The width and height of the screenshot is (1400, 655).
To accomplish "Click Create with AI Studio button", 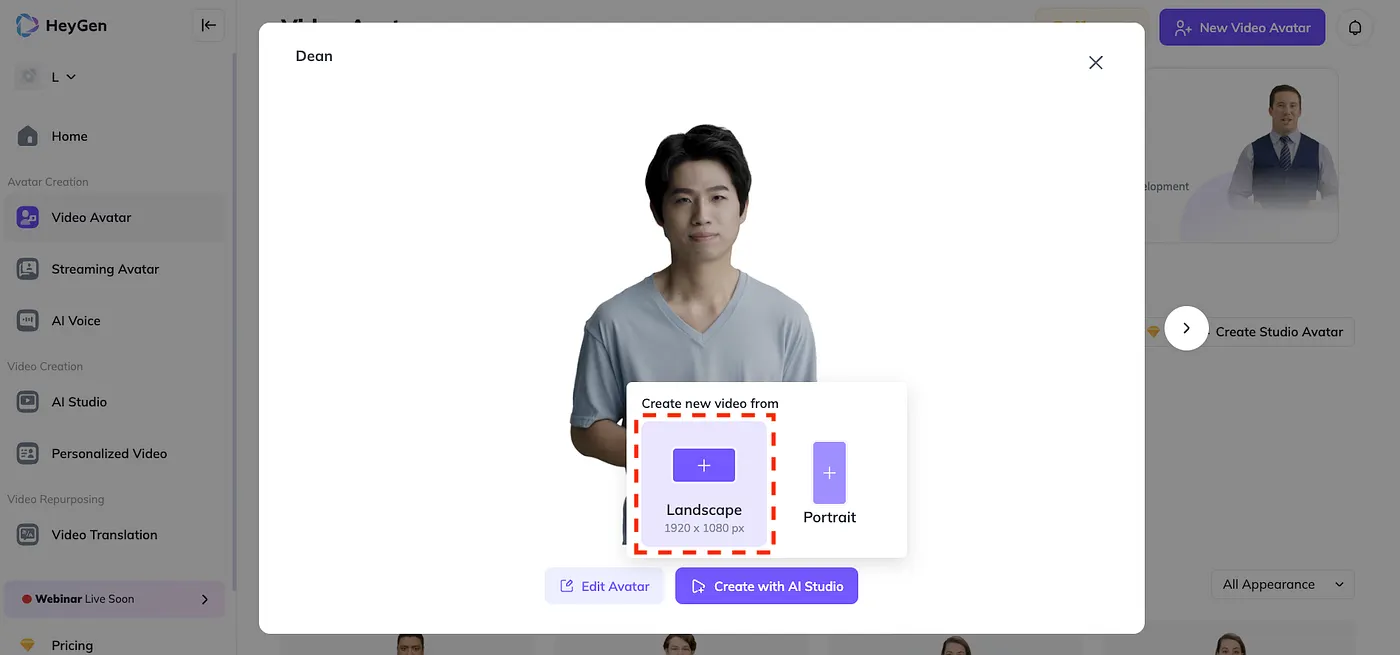I will click(766, 586).
